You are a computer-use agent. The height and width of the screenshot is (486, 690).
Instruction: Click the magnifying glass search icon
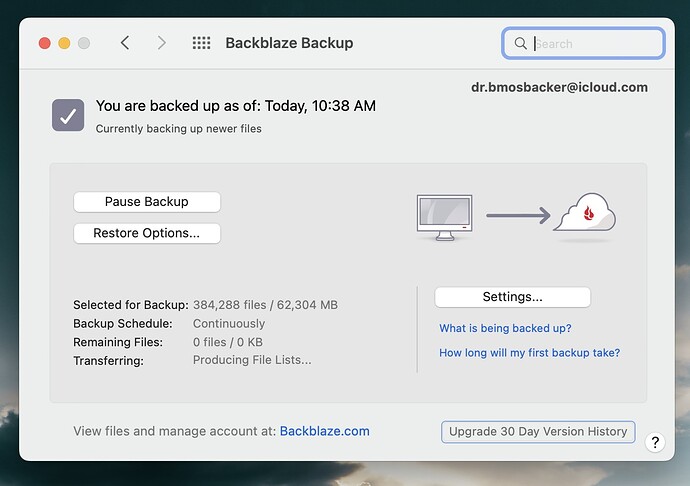(x=521, y=43)
